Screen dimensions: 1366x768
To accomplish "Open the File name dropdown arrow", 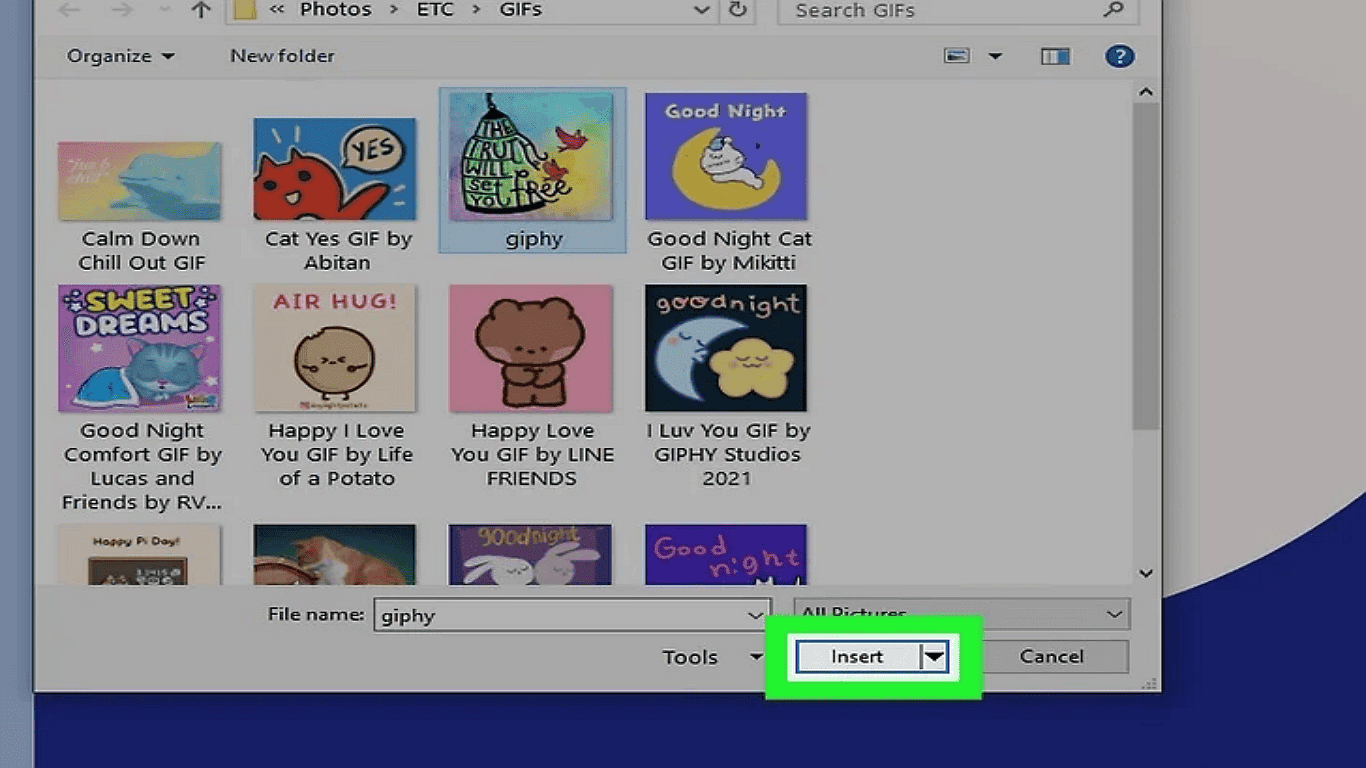I will [757, 615].
